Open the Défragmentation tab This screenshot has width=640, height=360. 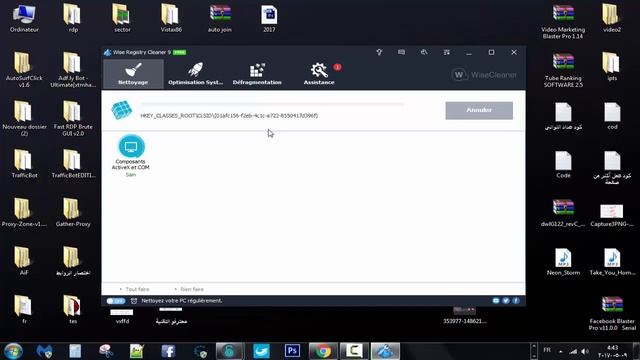pyautogui.click(x=257, y=74)
